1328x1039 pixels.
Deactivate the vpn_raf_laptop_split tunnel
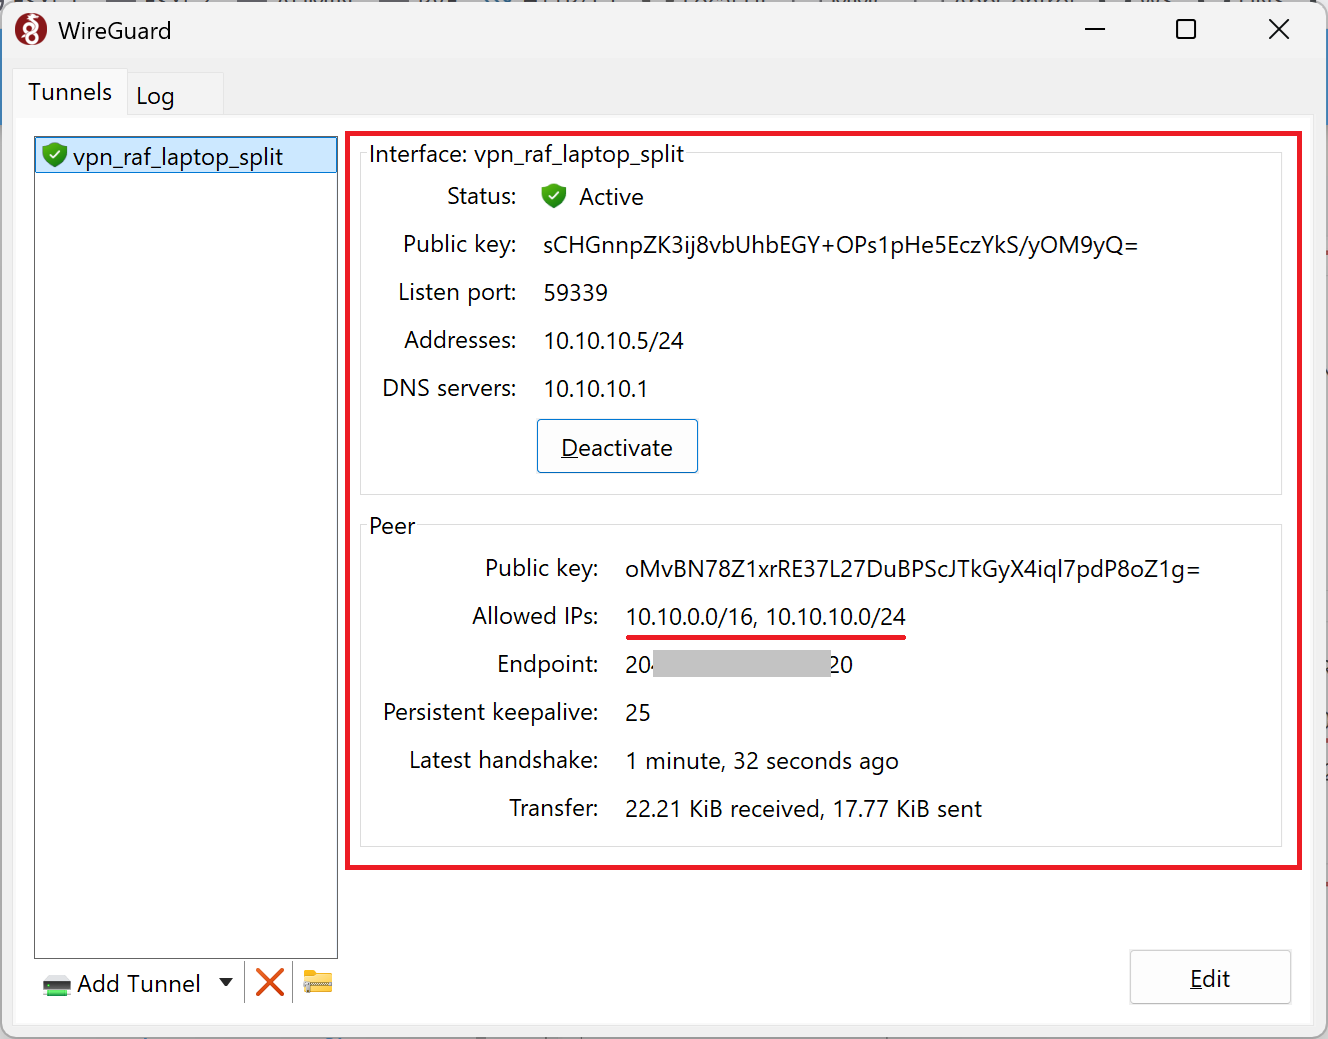pyautogui.click(x=617, y=446)
